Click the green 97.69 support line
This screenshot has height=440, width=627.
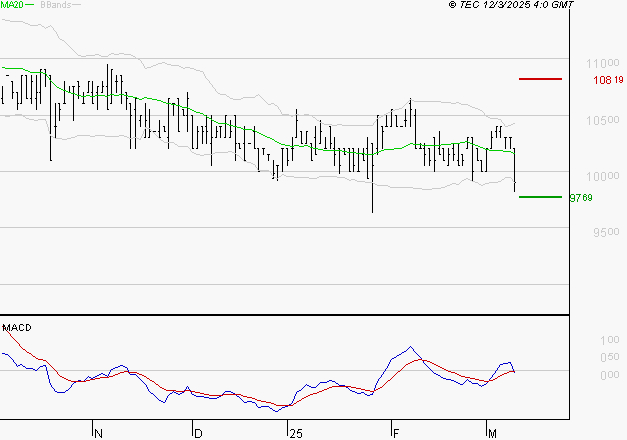(540, 197)
